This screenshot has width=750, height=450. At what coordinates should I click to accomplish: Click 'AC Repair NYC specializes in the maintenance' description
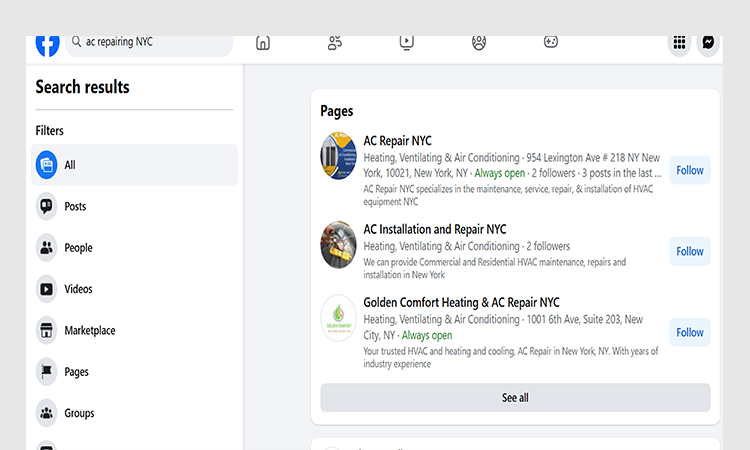pos(508,195)
